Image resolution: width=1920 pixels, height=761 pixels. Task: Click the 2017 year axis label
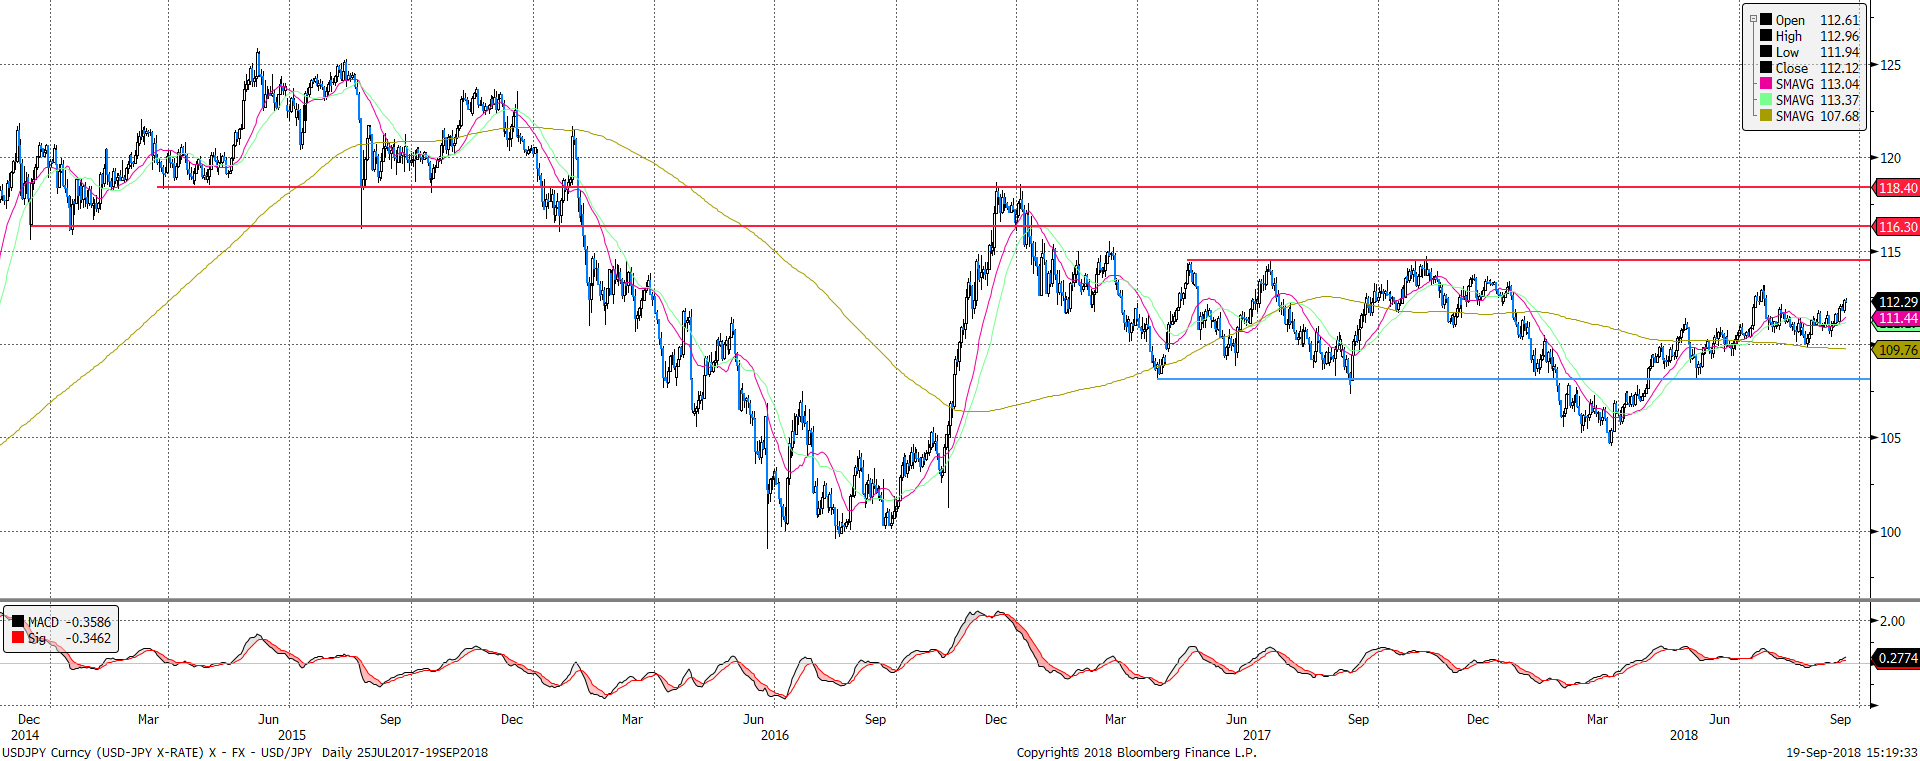(x=1257, y=735)
